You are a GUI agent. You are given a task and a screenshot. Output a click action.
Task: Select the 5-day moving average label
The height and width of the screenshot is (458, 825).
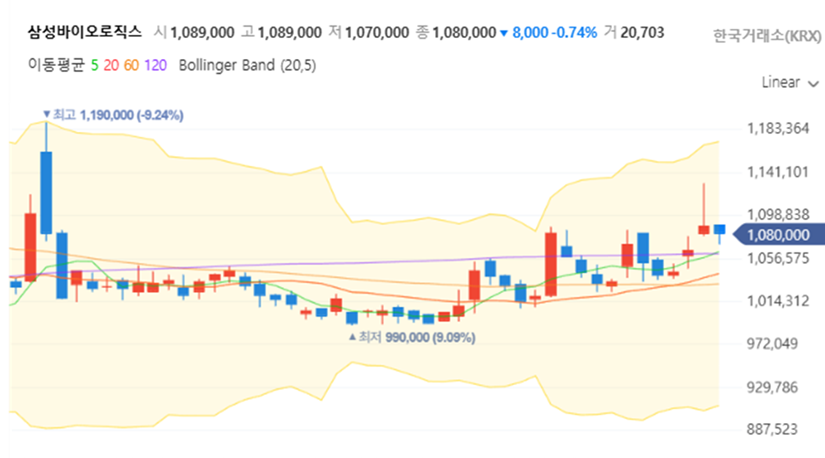point(95,65)
